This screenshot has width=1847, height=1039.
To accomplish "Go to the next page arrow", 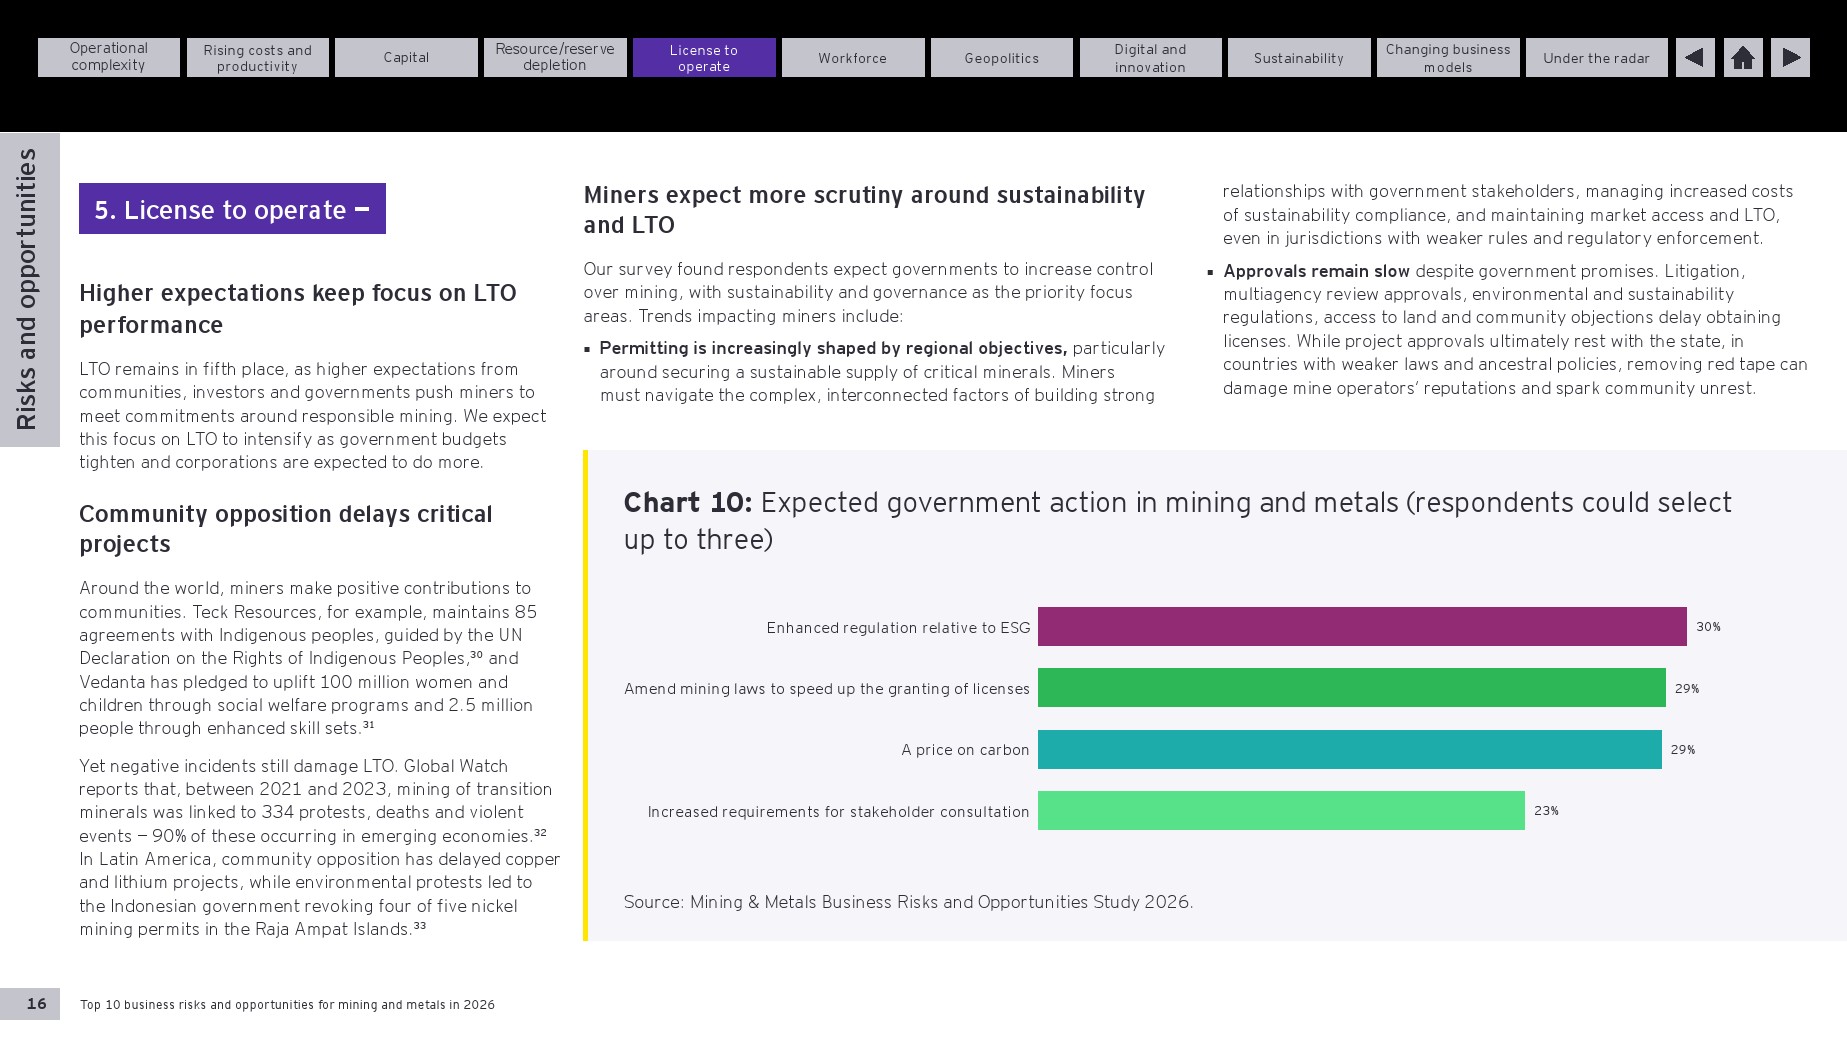I will click(1791, 58).
